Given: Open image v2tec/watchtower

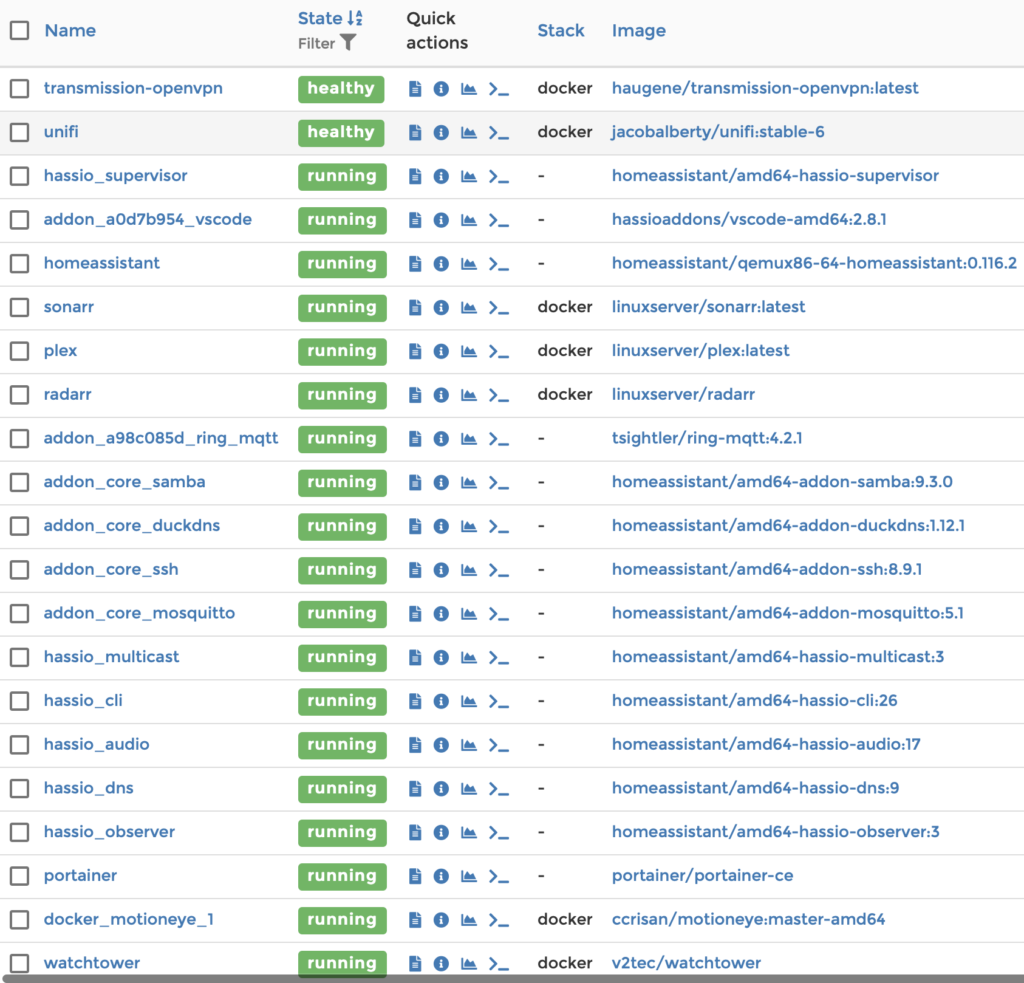Looking at the screenshot, I should [x=686, y=963].
